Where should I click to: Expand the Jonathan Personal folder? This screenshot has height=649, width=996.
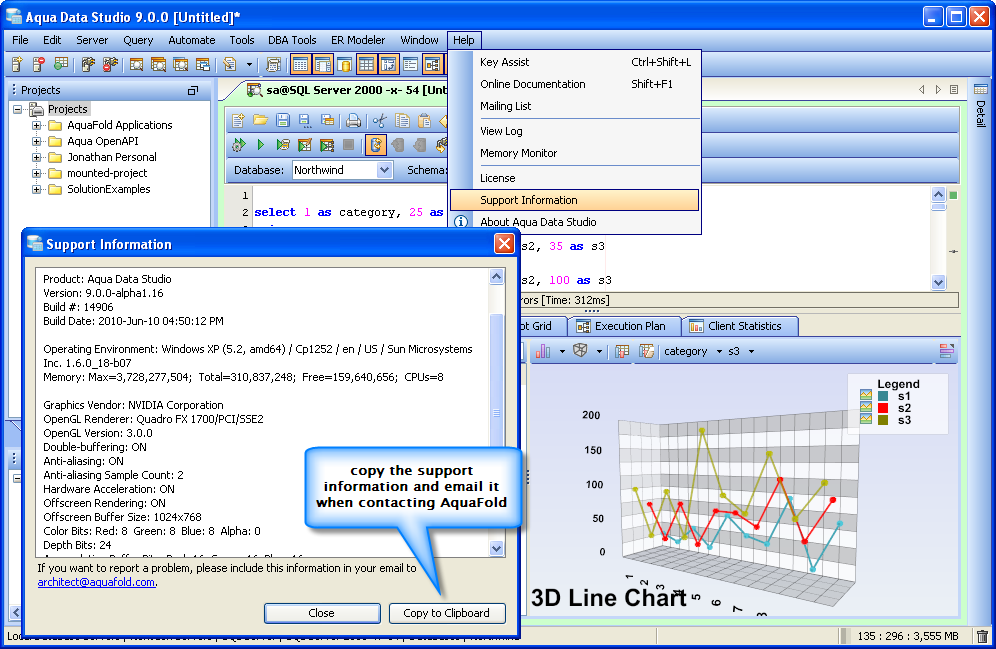[37, 157]
